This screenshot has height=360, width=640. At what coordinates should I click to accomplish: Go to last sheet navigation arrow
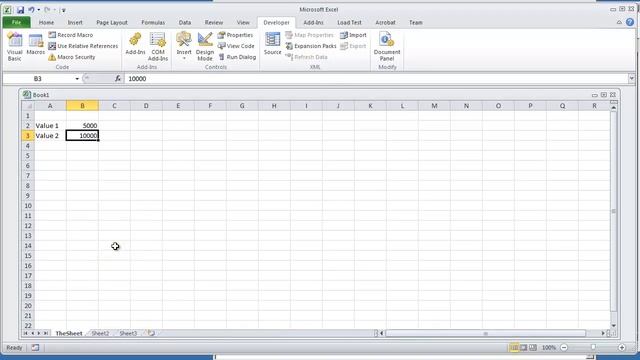(46, 333)
